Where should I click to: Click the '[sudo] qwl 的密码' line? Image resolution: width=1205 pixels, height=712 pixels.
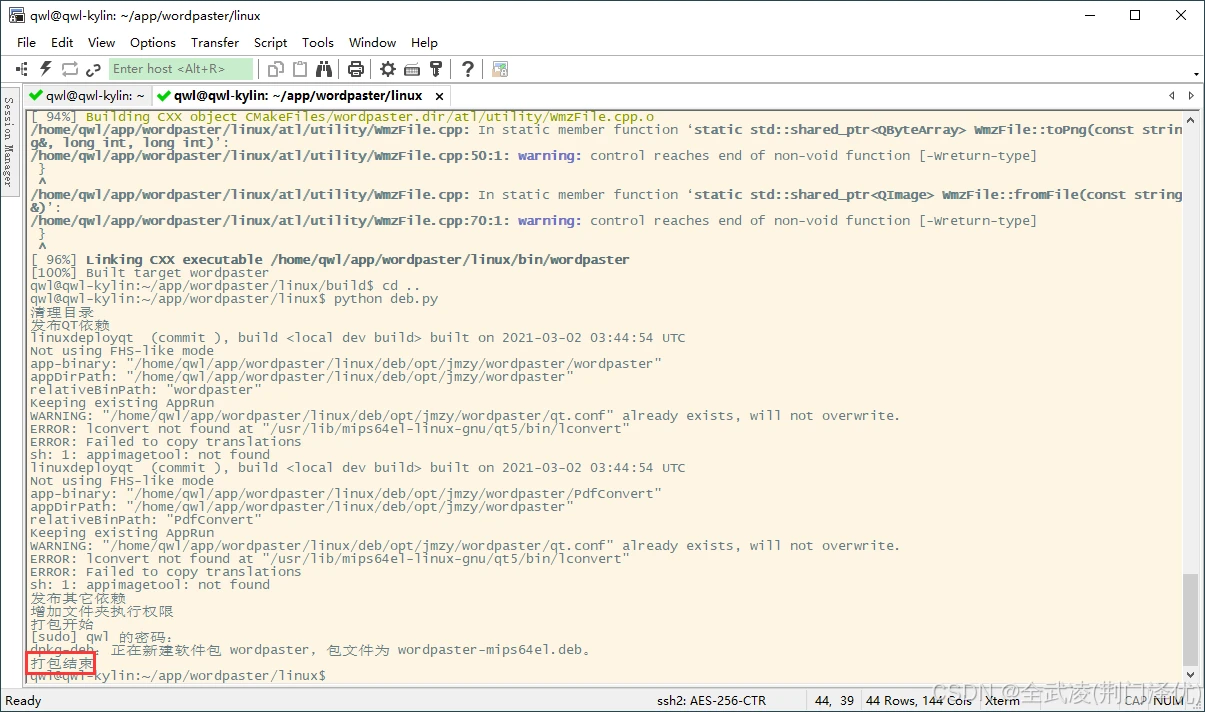101,637
